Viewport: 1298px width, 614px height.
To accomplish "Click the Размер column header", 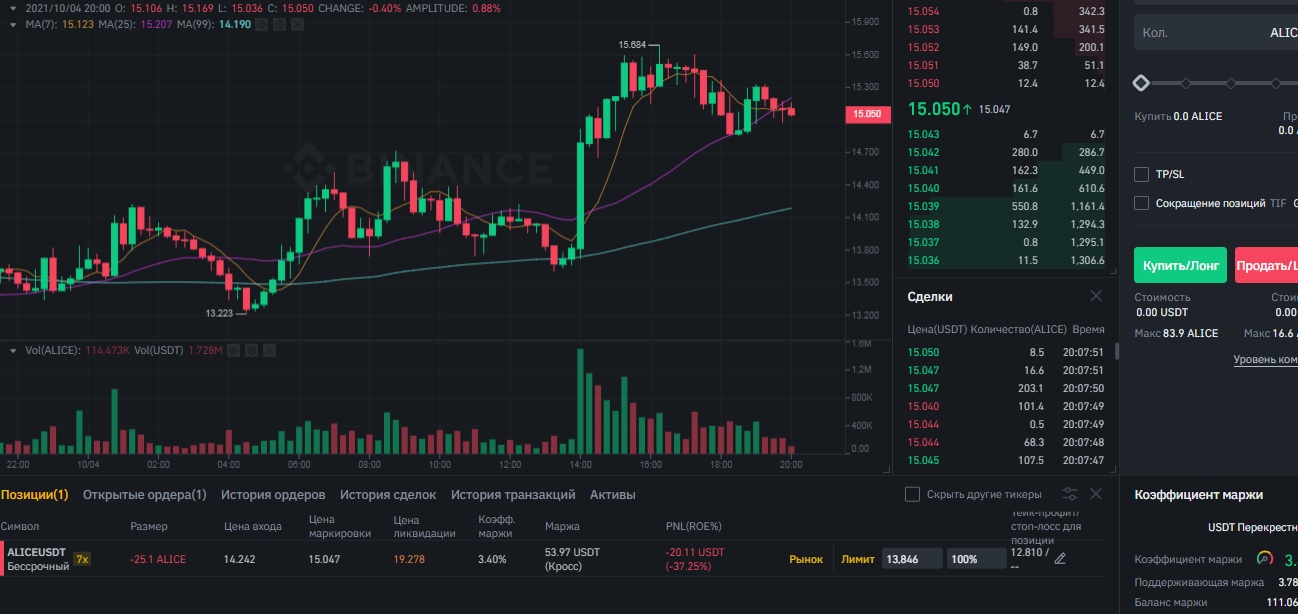I will click(149, 526).
